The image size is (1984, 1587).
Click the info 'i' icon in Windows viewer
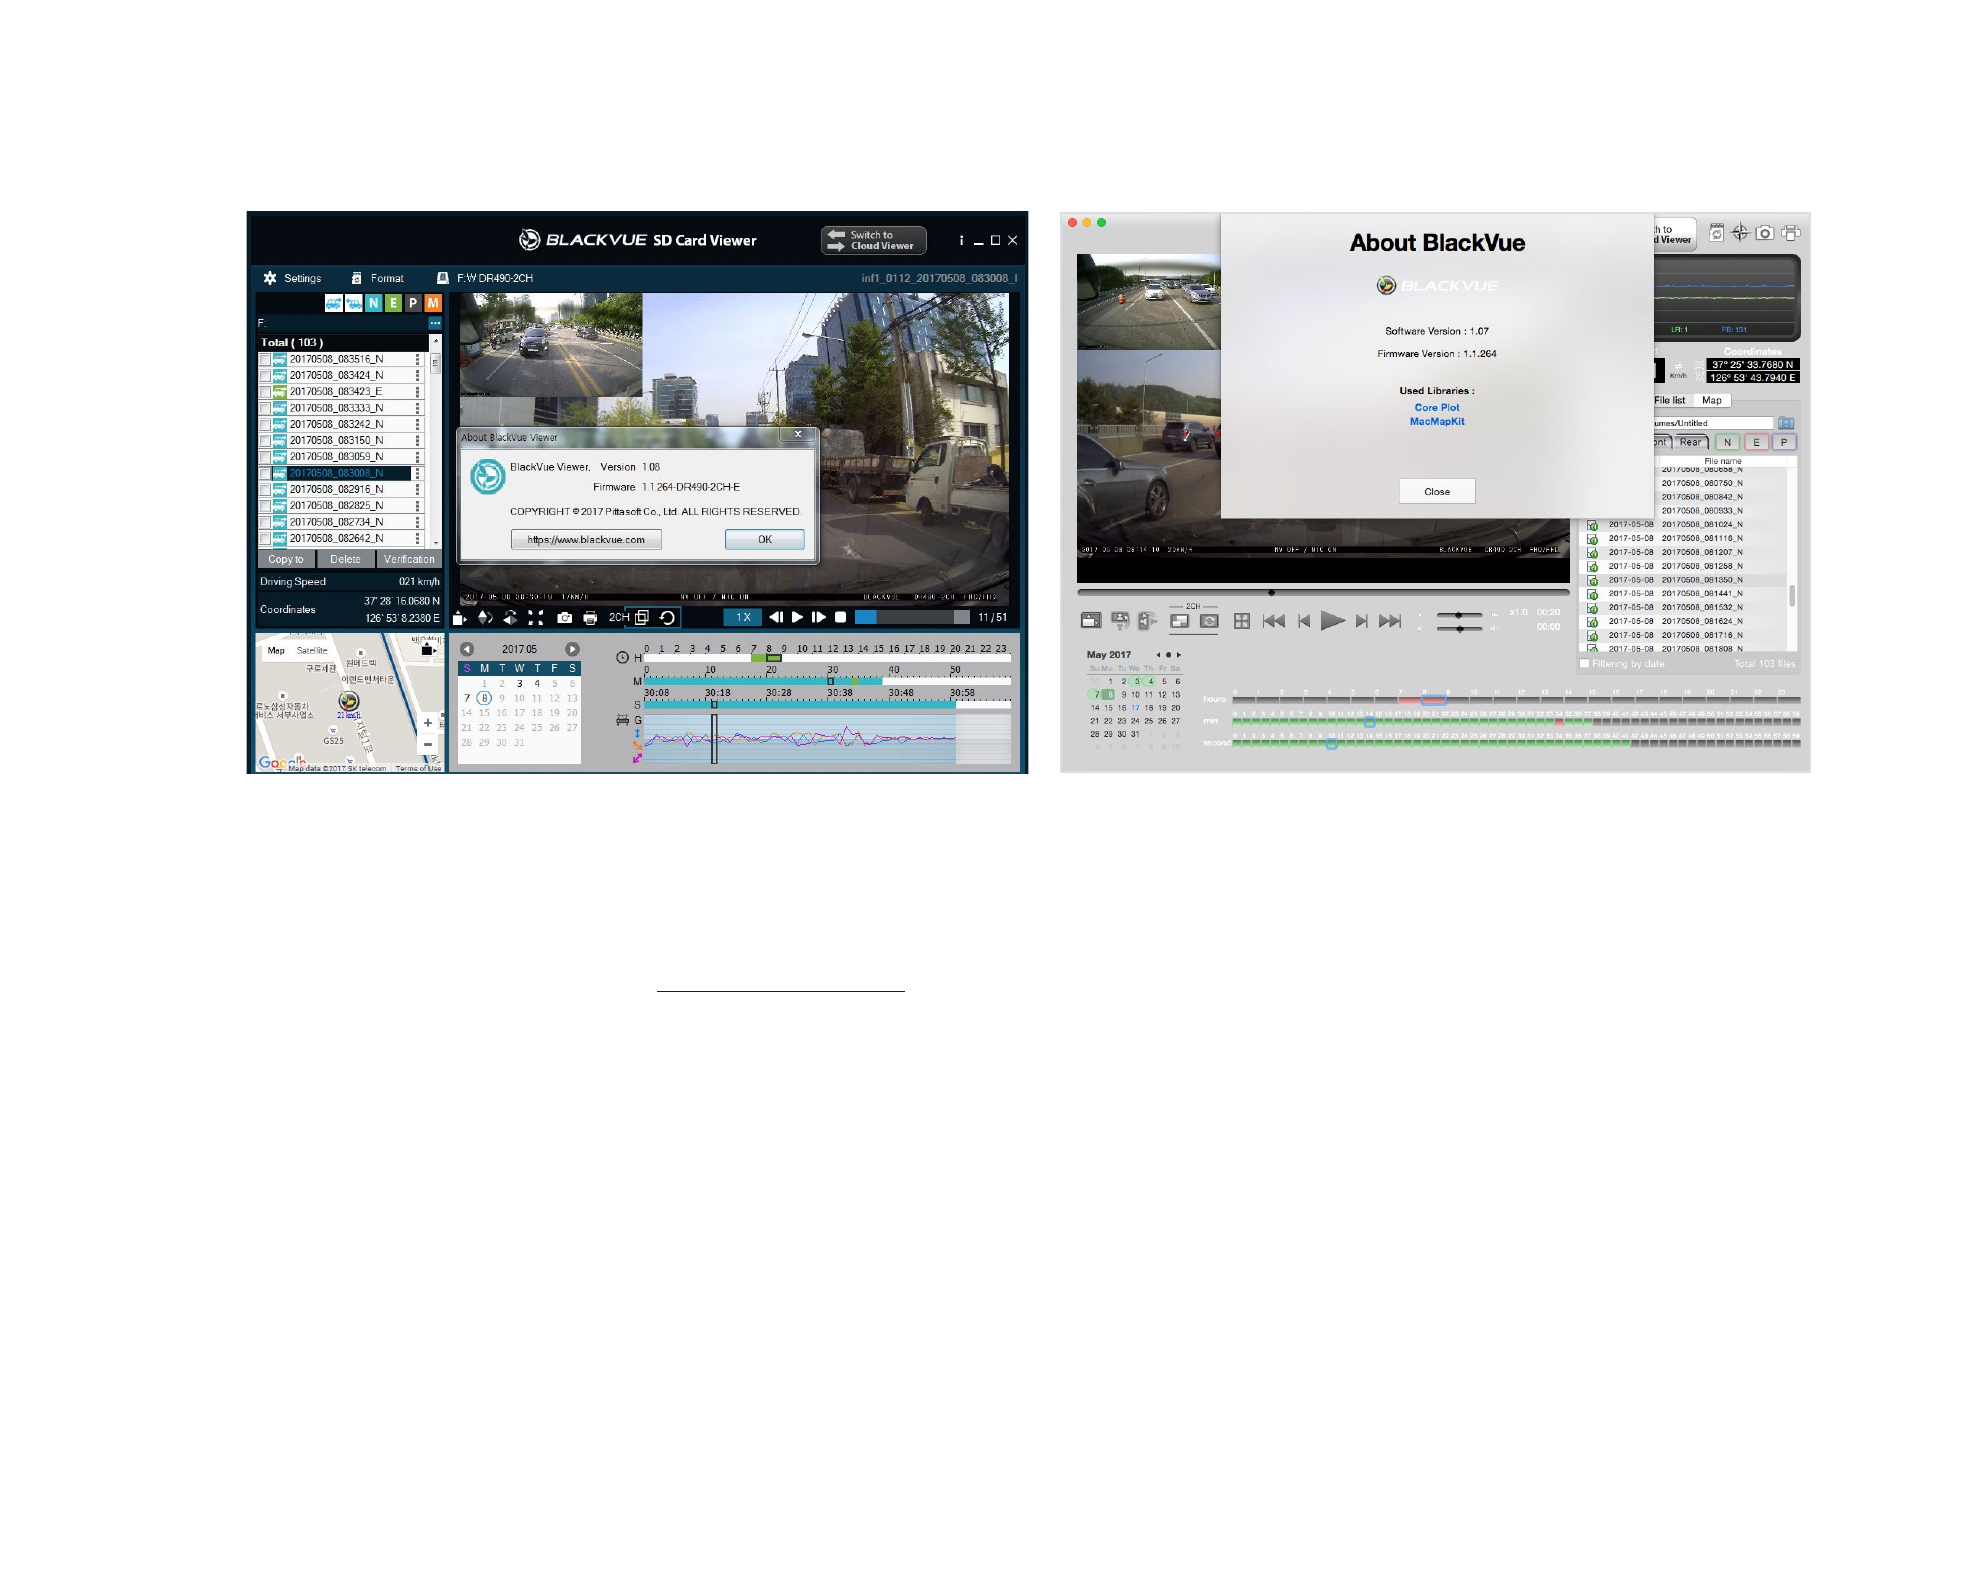coord(961,240)
